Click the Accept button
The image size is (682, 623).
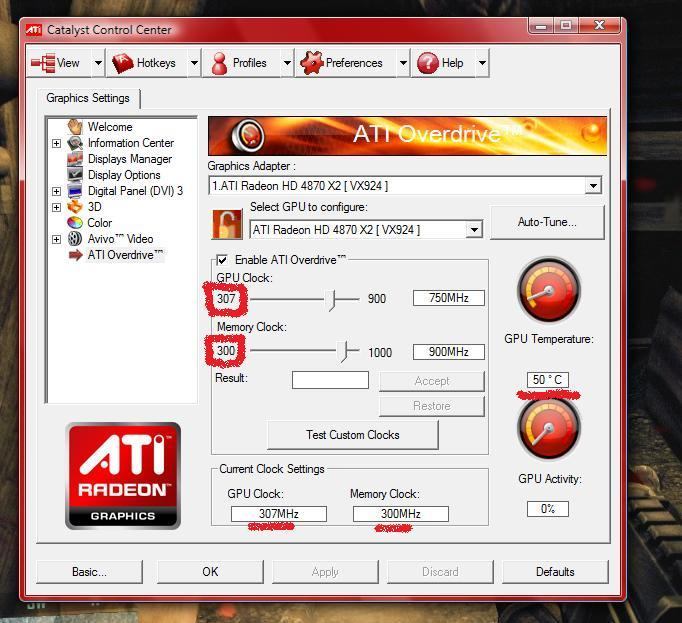[431, 381]
